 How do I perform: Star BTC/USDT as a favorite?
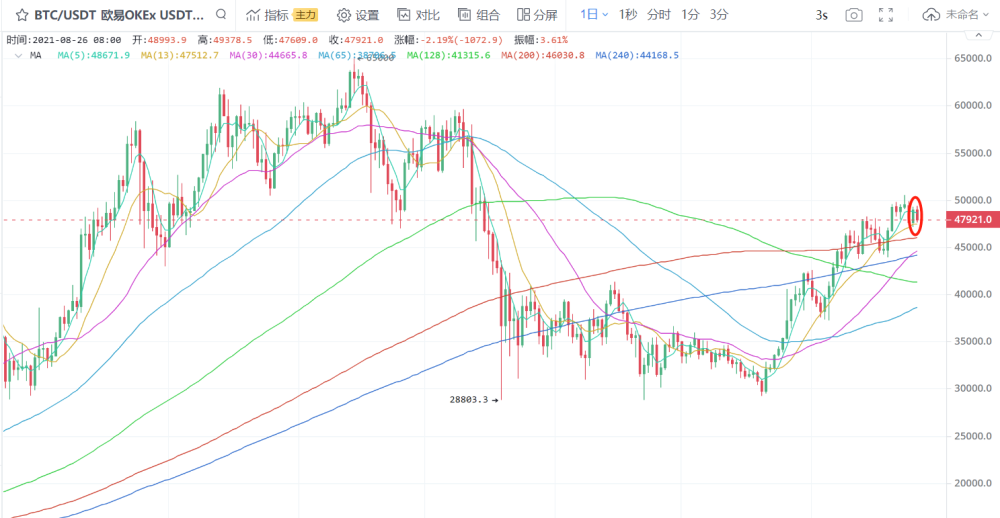(21, 15)
